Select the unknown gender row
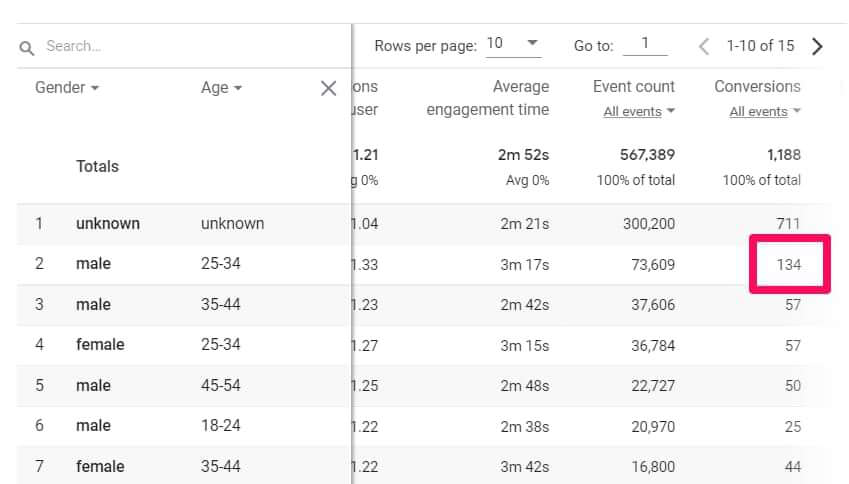849x484 pixels. (107, 224)
